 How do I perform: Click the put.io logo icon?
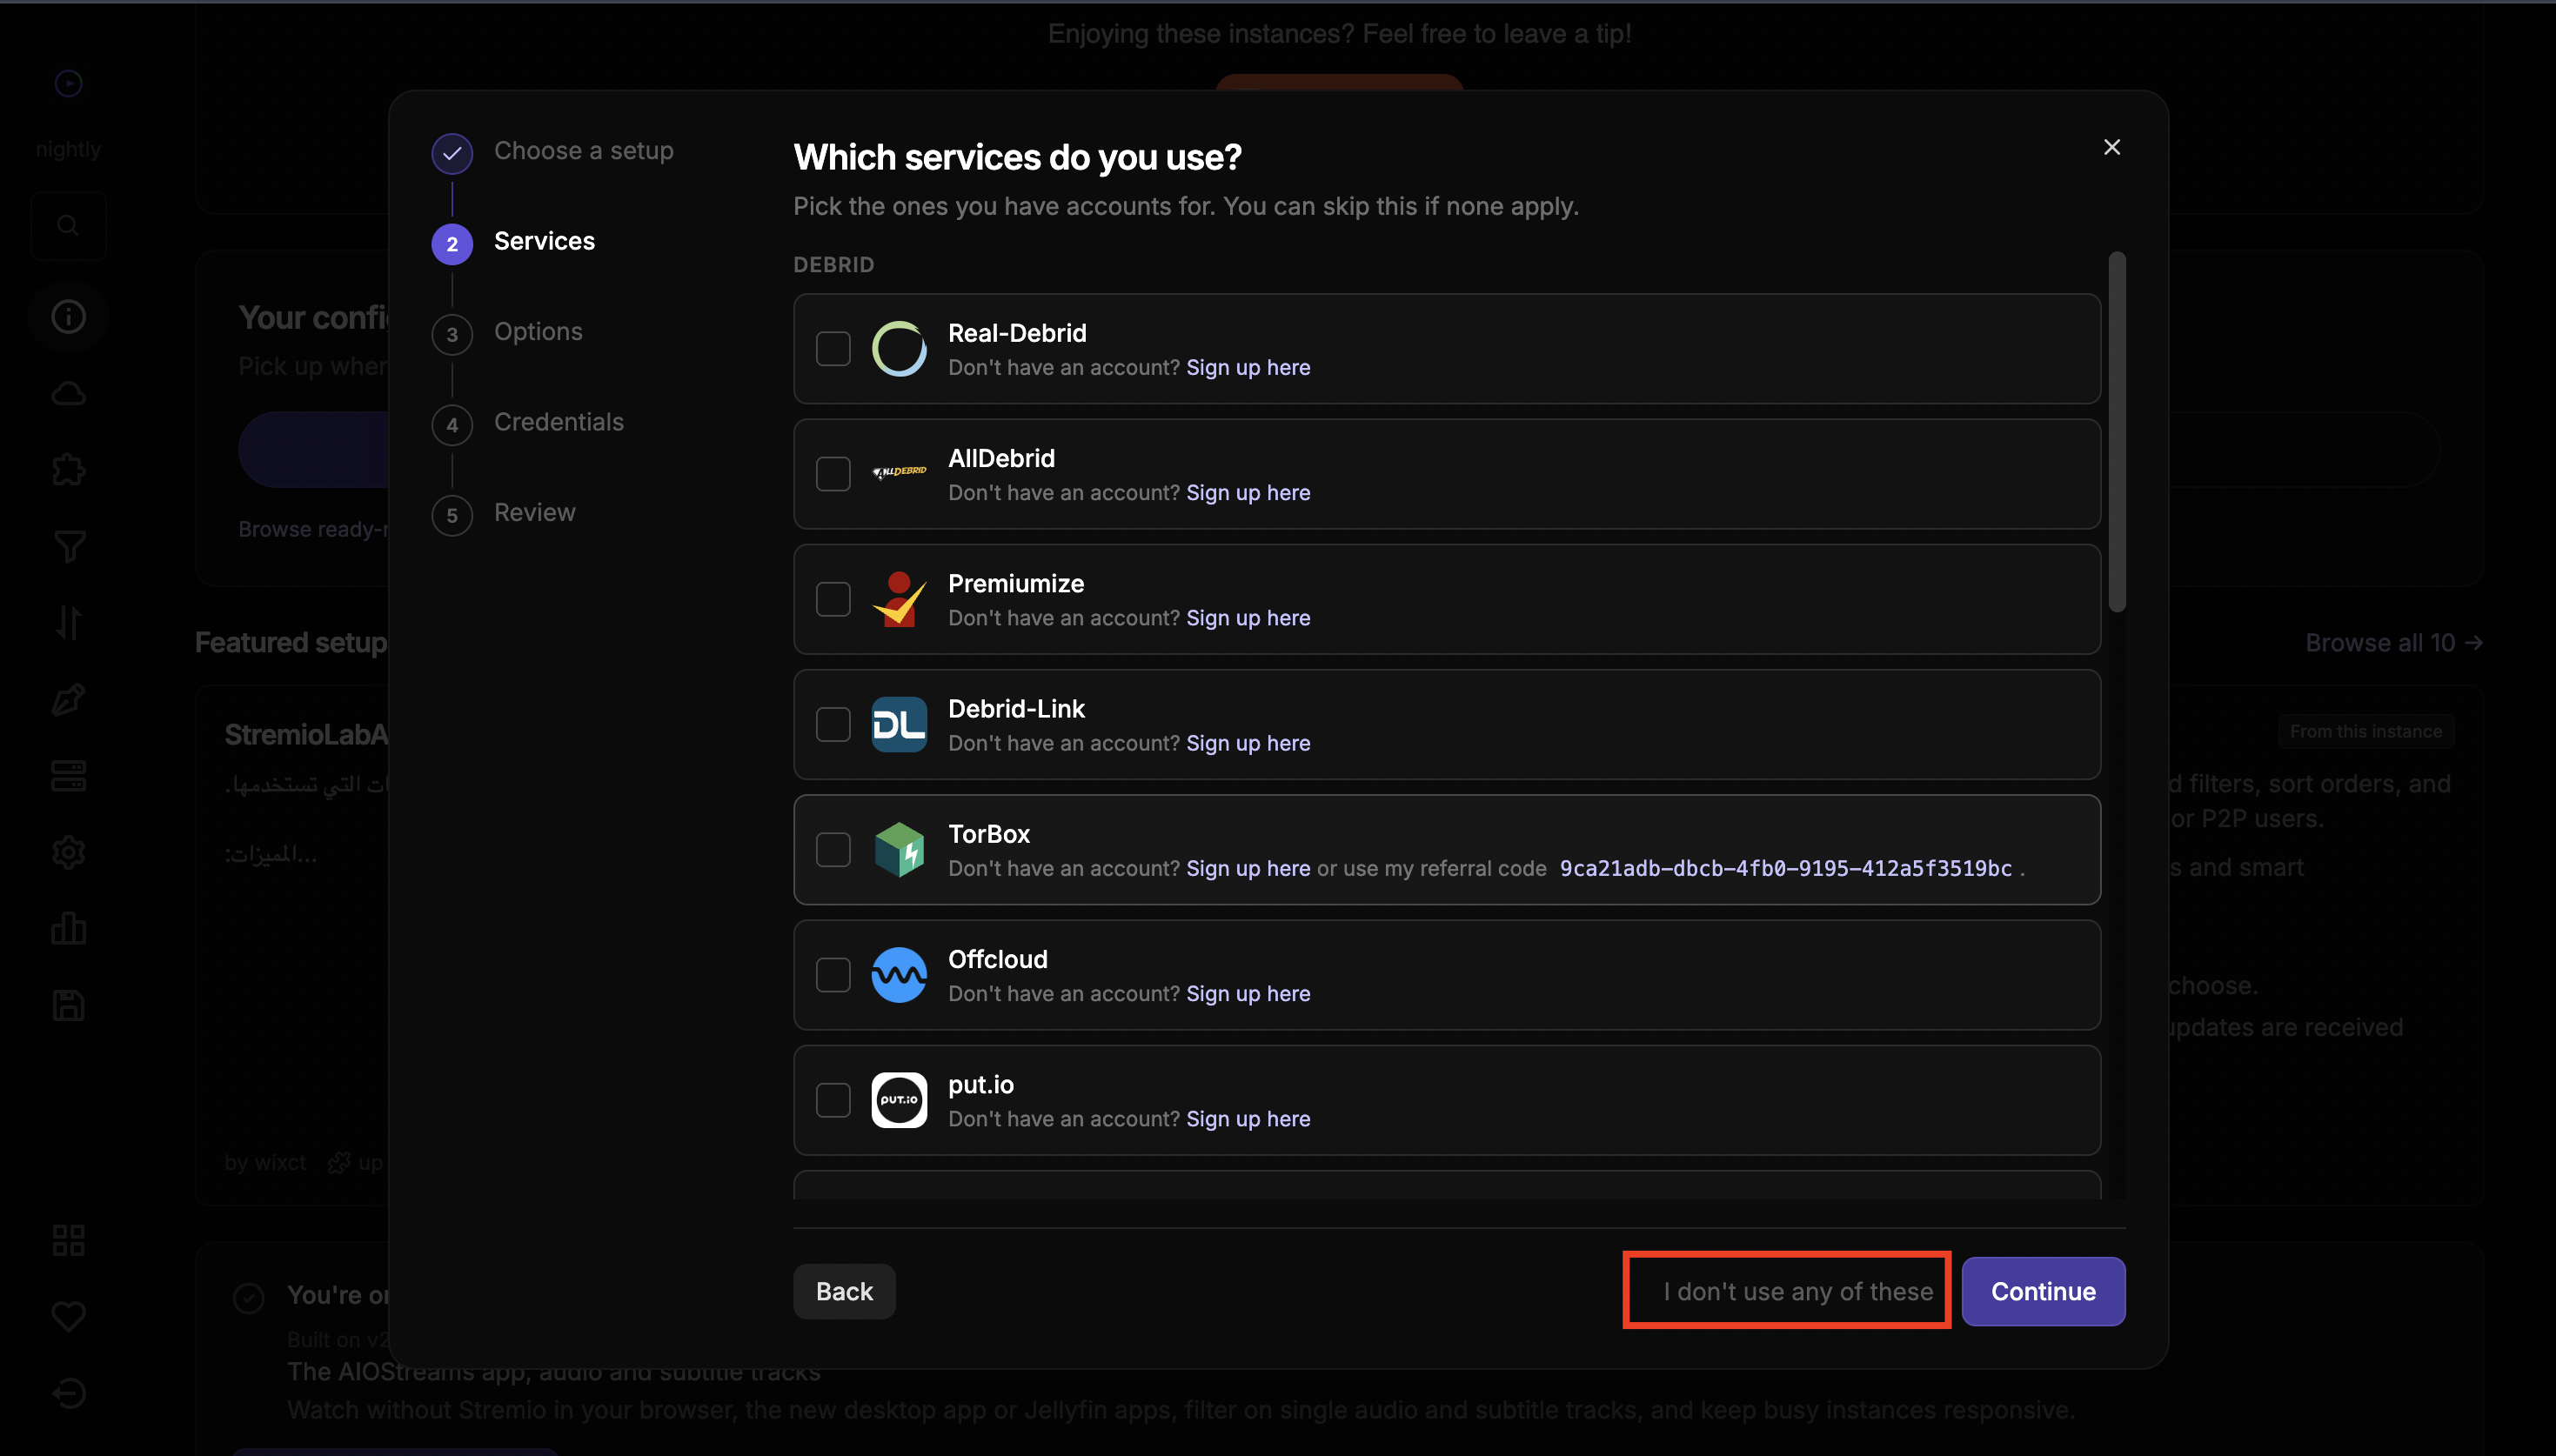[899, 1100]
